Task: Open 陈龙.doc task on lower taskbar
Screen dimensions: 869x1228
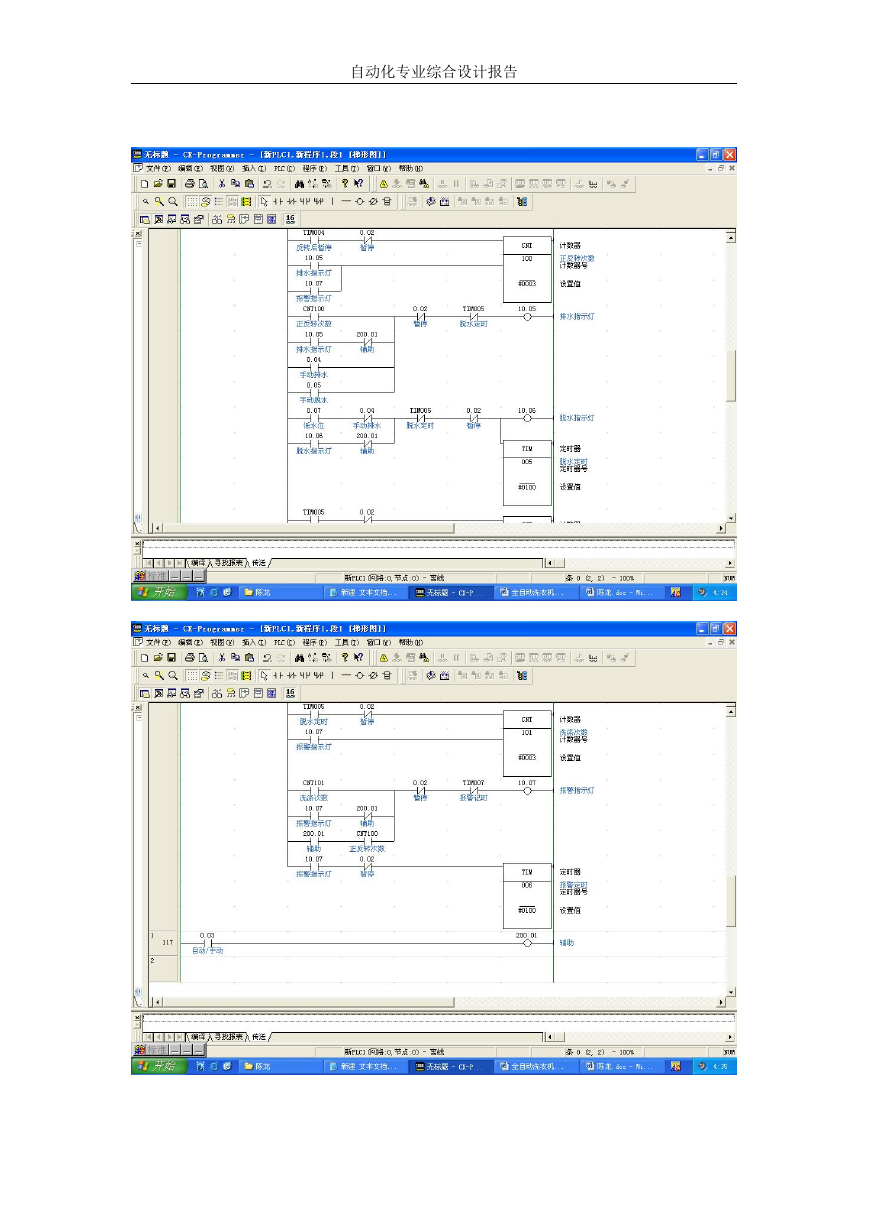Action: [x=622, y=1066]
